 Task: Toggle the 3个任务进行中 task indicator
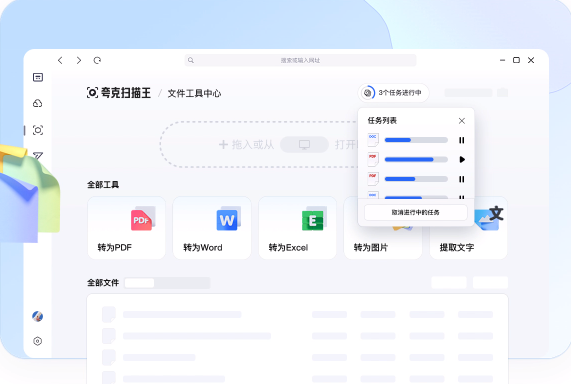(x=393, y=93)
